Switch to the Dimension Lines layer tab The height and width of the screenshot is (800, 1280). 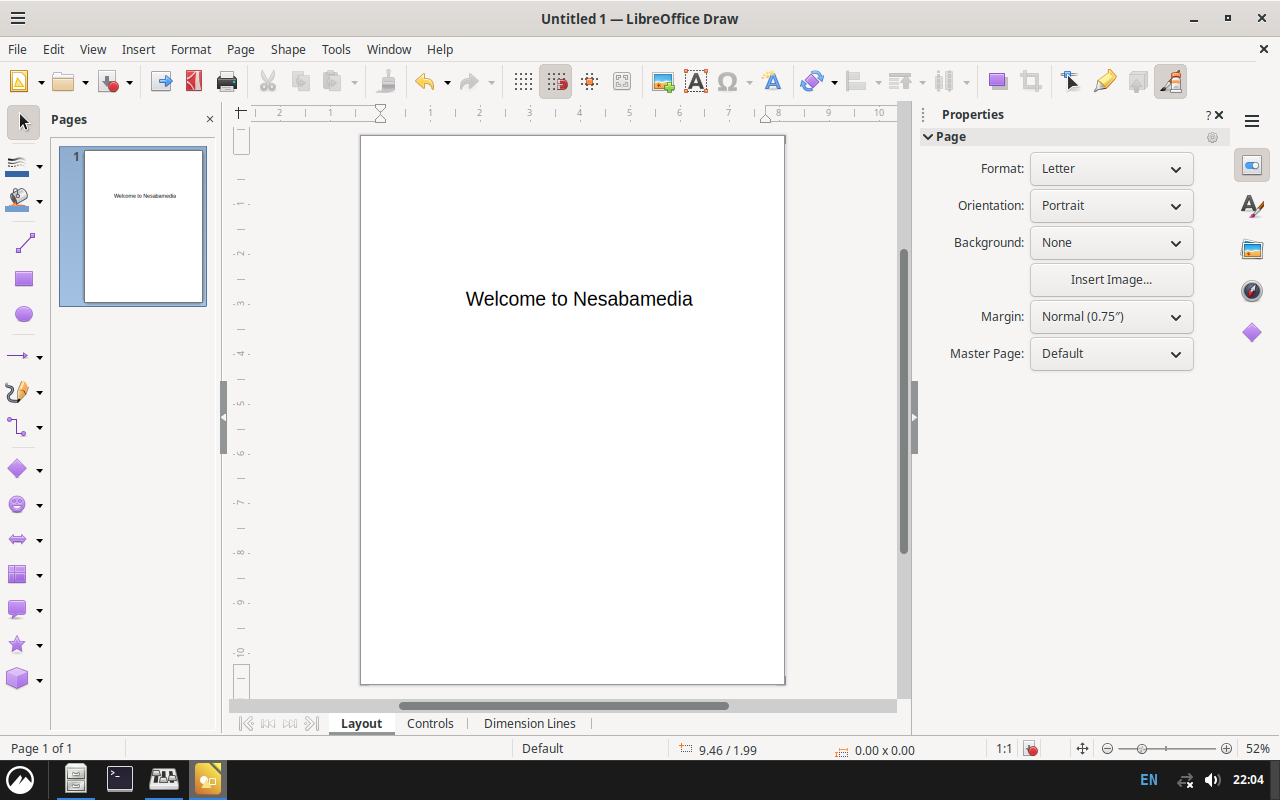[529, 723]
